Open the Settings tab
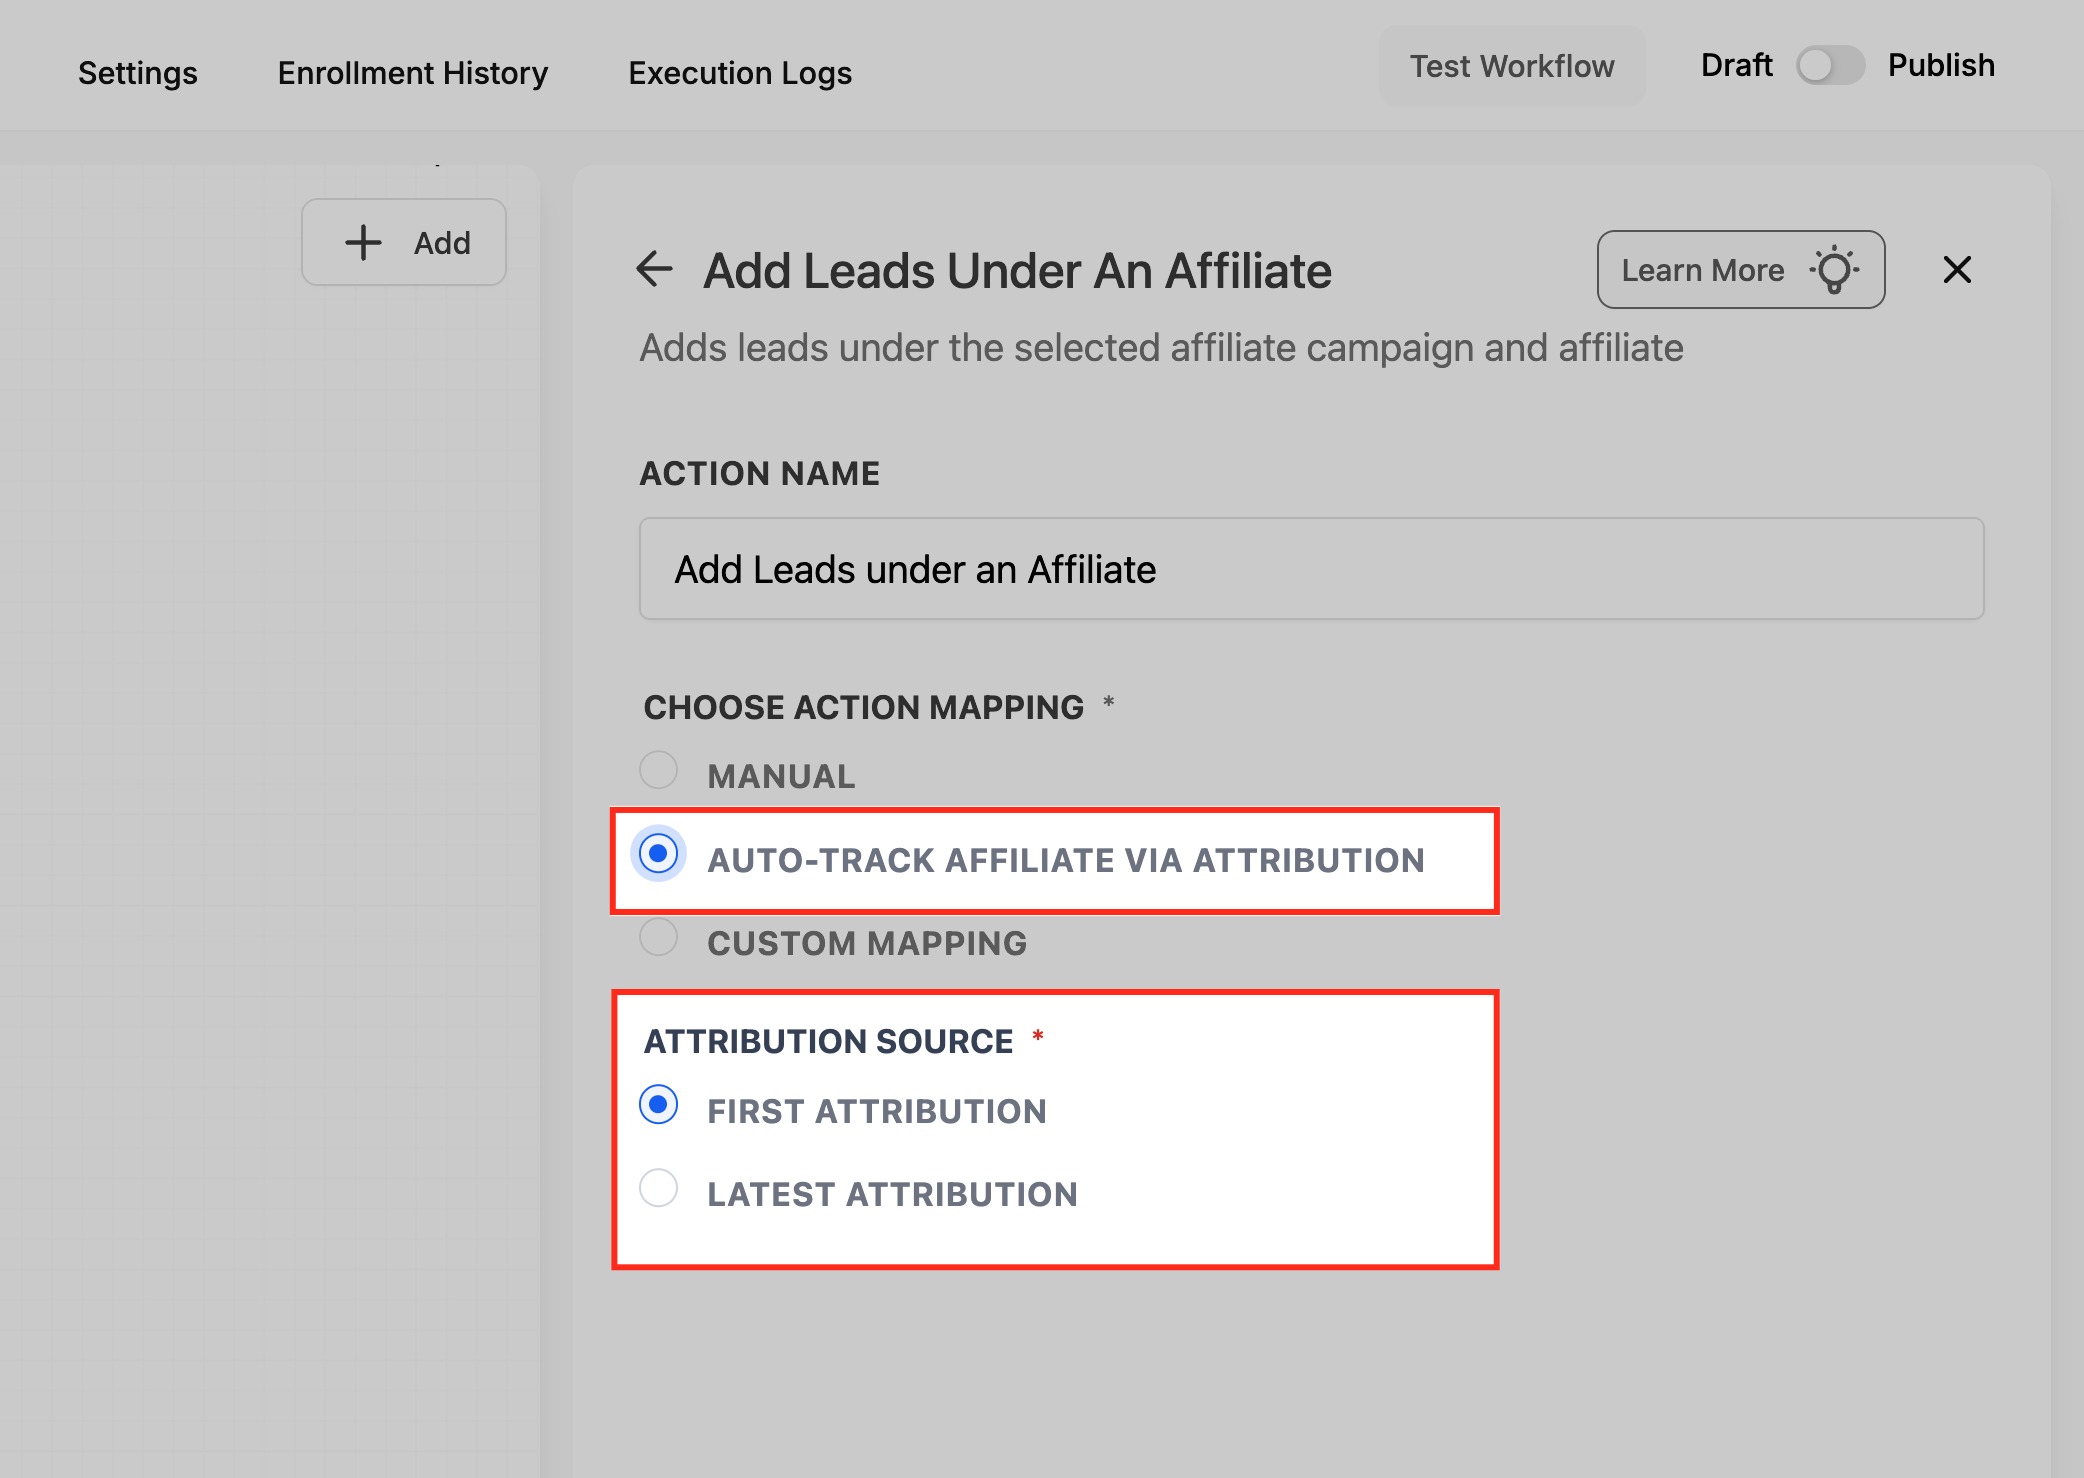The width and height of the screenshot is (2084, 1478). pyautogui.click(x=138, y=73)
